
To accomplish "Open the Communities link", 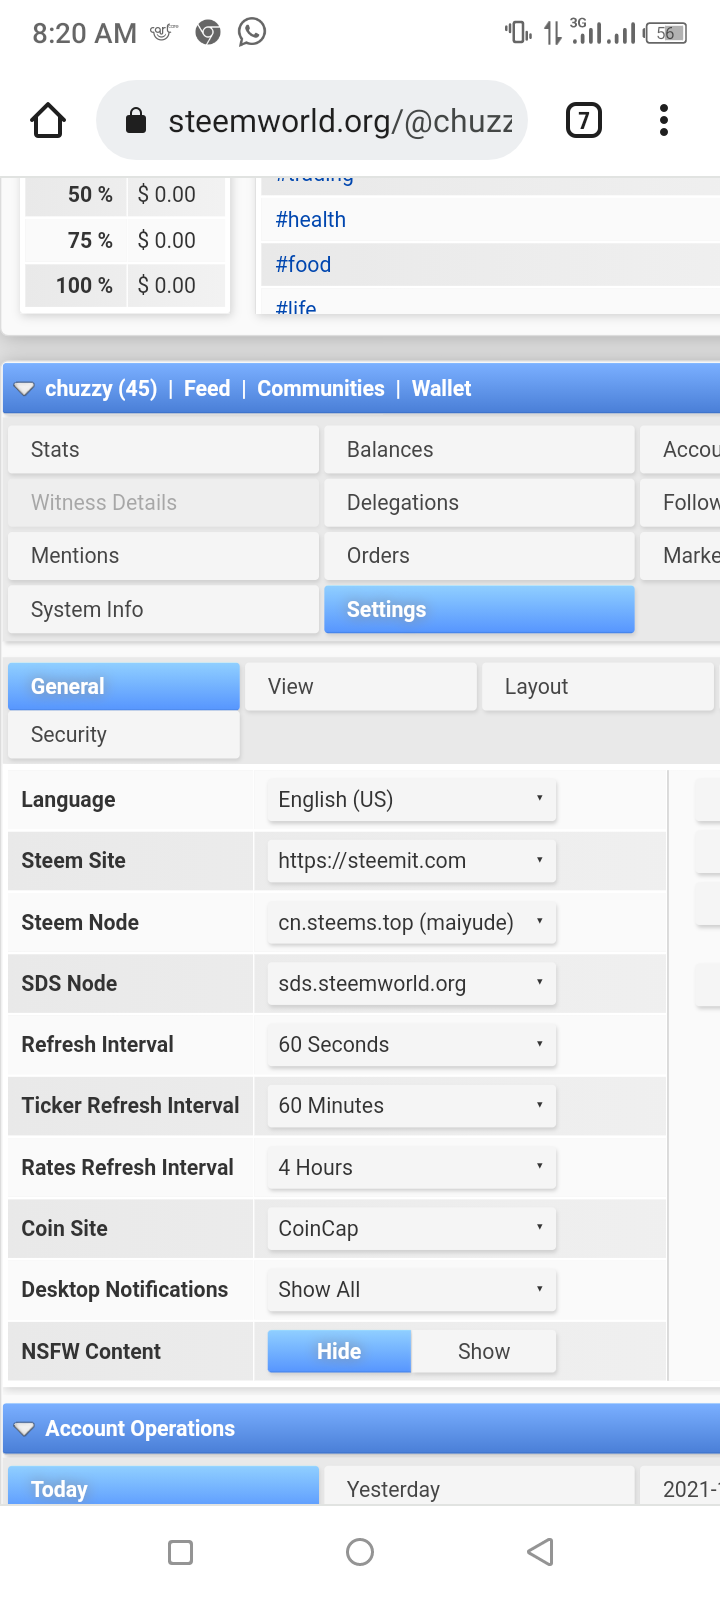I will click(x=321, y=389).
